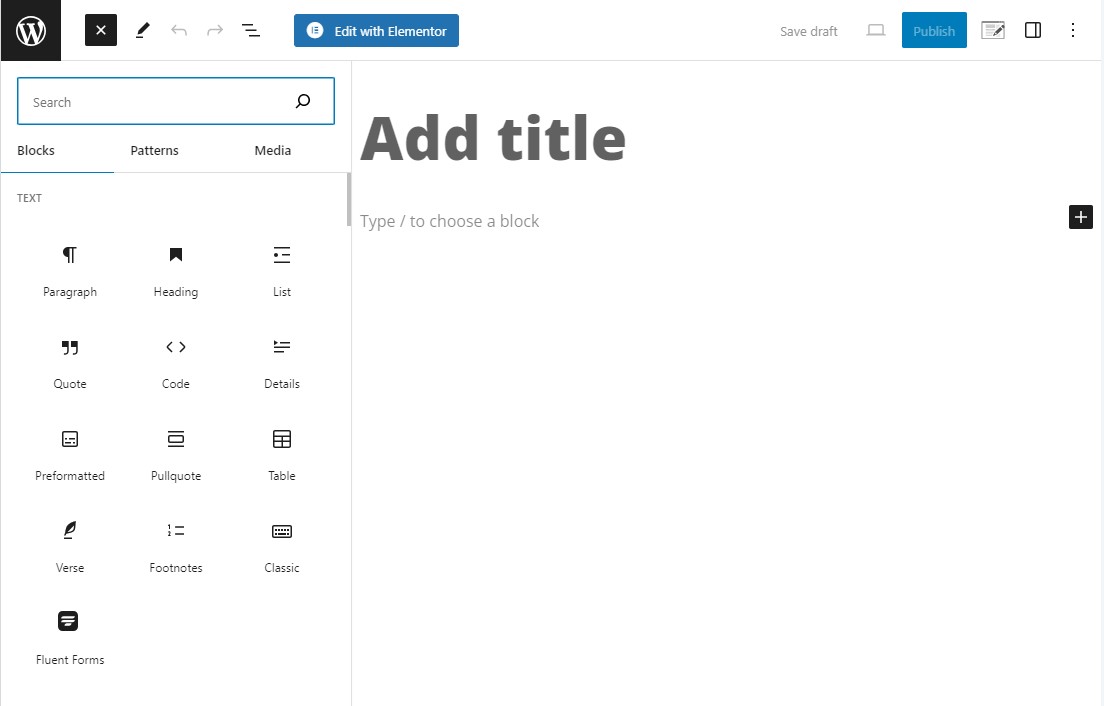This screenshot has height=706, width=1104.
Task: Open the Document Overview list view
Action: point(251,30)
